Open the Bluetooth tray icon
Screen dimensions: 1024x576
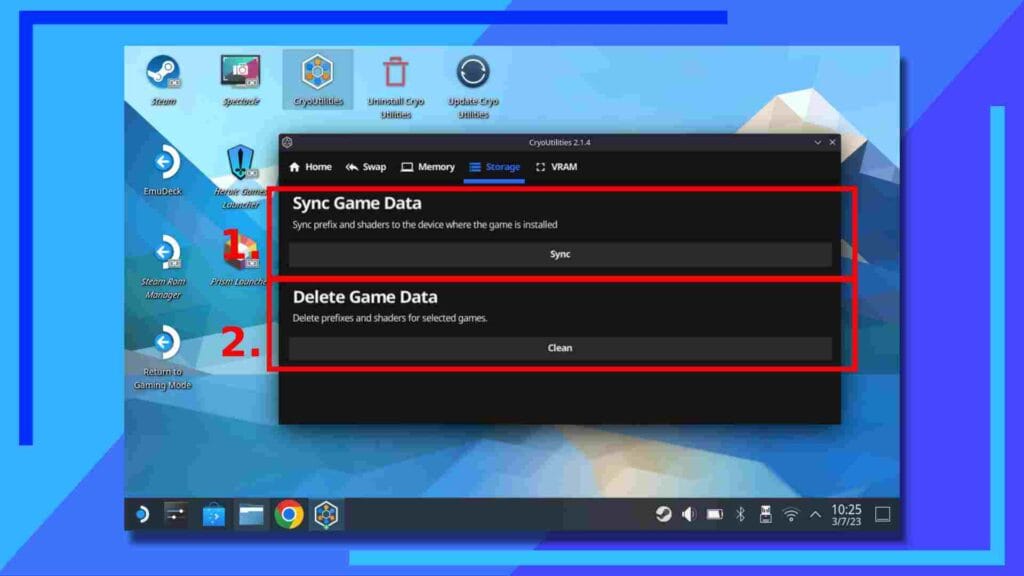coord(740,515)
